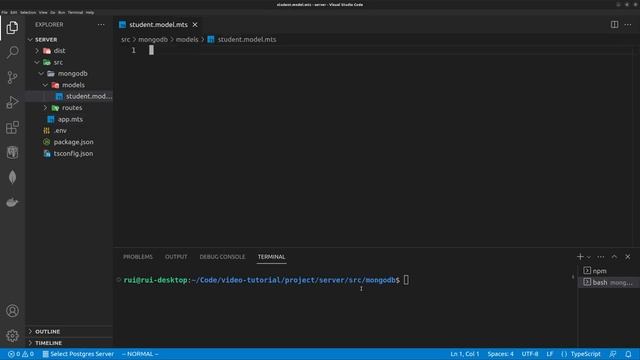
Task: Maximize the terminal panel with up chevron
Action: coord(614,257)
